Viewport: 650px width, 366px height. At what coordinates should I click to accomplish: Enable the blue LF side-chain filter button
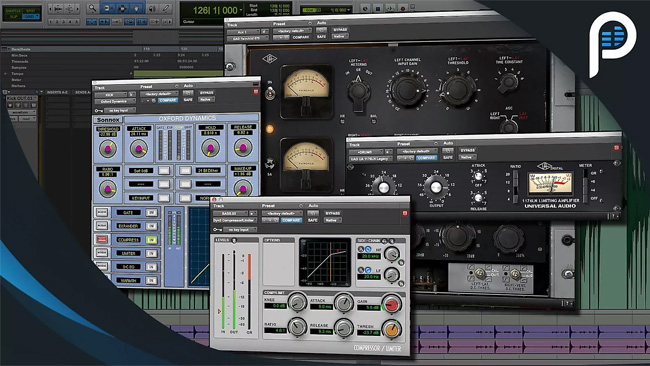point(368,270)
